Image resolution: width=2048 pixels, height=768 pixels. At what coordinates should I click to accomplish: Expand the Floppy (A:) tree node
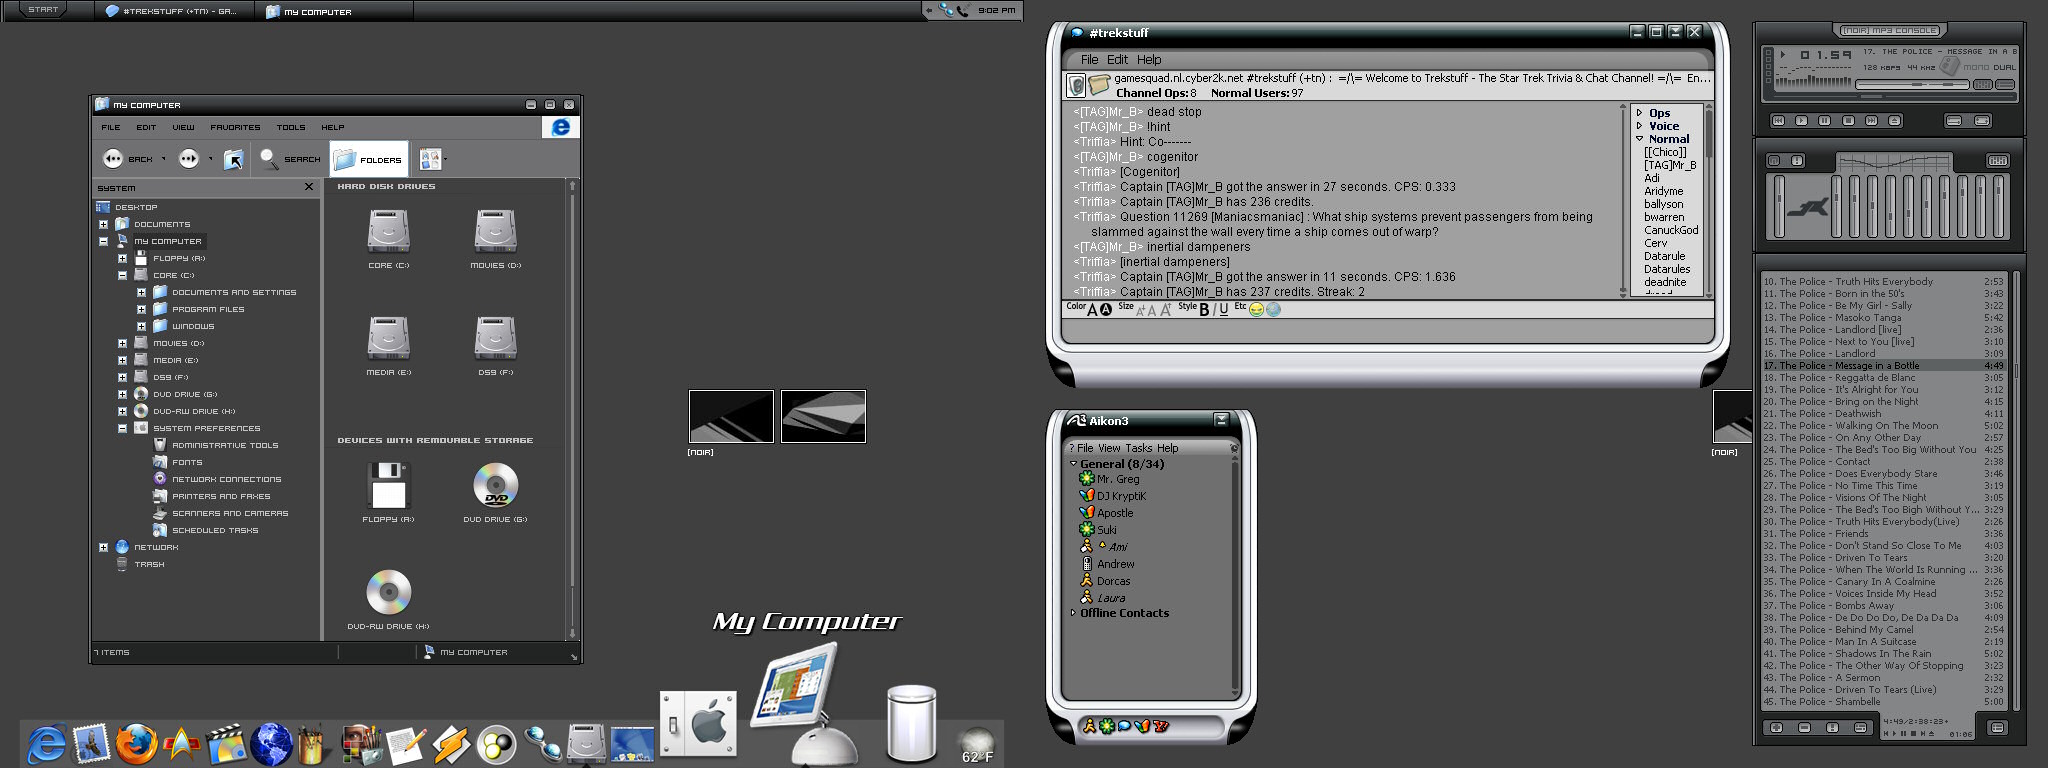[x=122, y=258]
